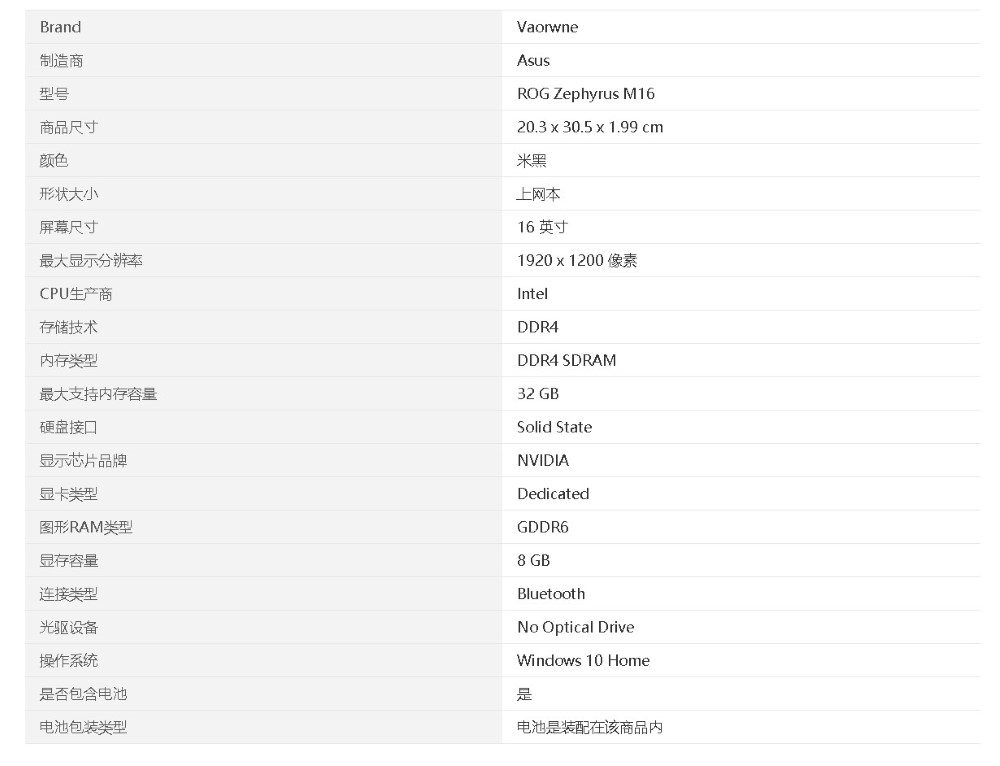Click the Brand value Vaorwne
This screenshot has width=1000, height=766.
(547, 27)
